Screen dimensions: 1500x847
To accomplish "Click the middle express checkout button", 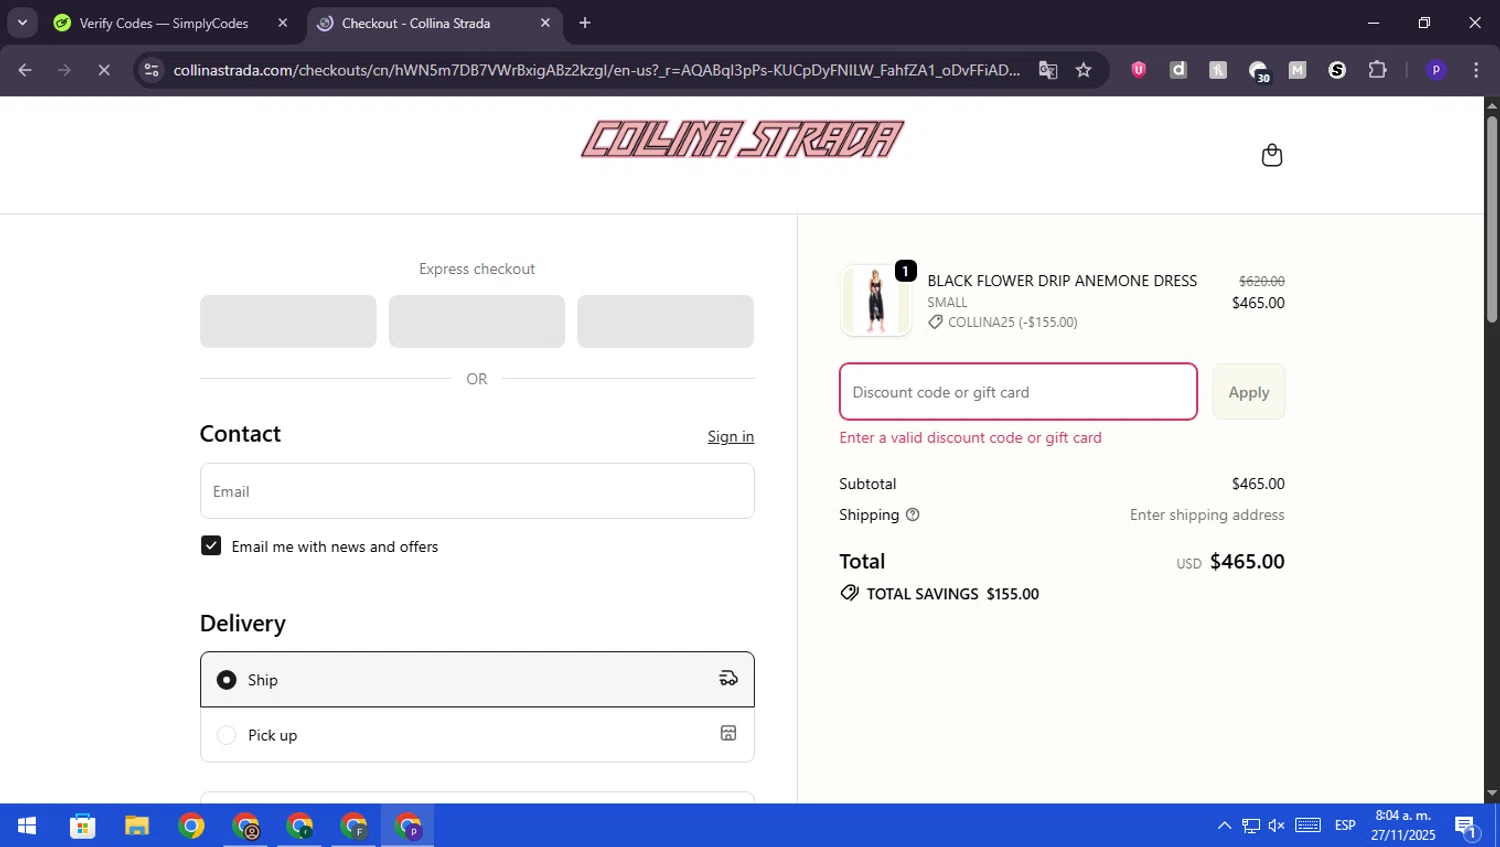I will [477, 321].
